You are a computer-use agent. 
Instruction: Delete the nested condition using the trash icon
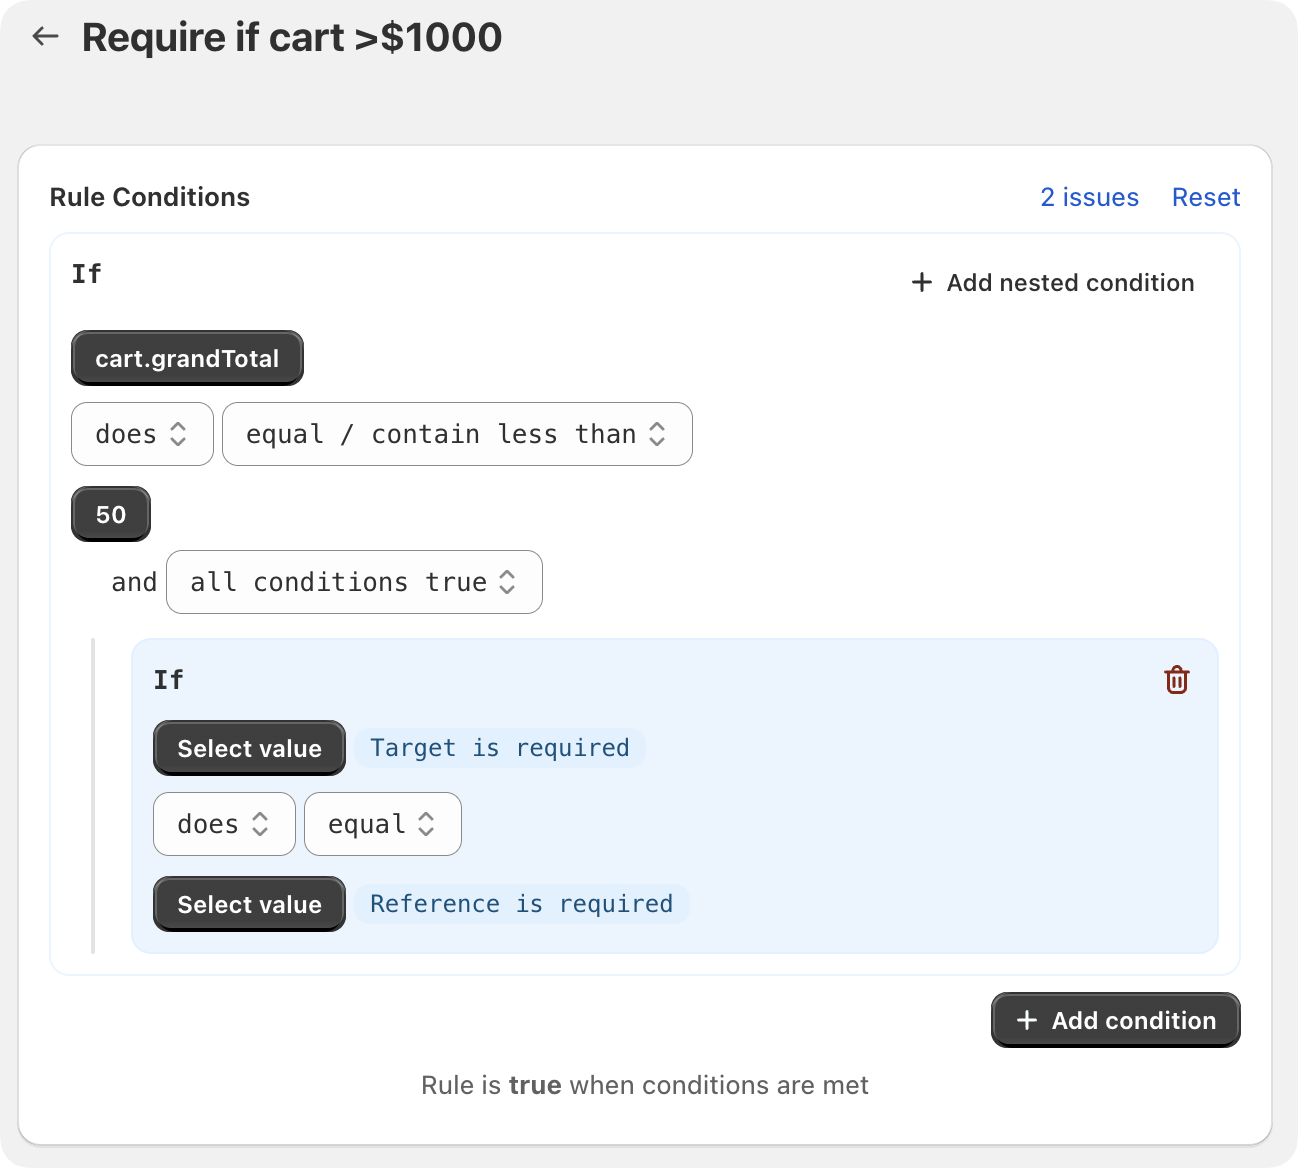point(1177,680)
